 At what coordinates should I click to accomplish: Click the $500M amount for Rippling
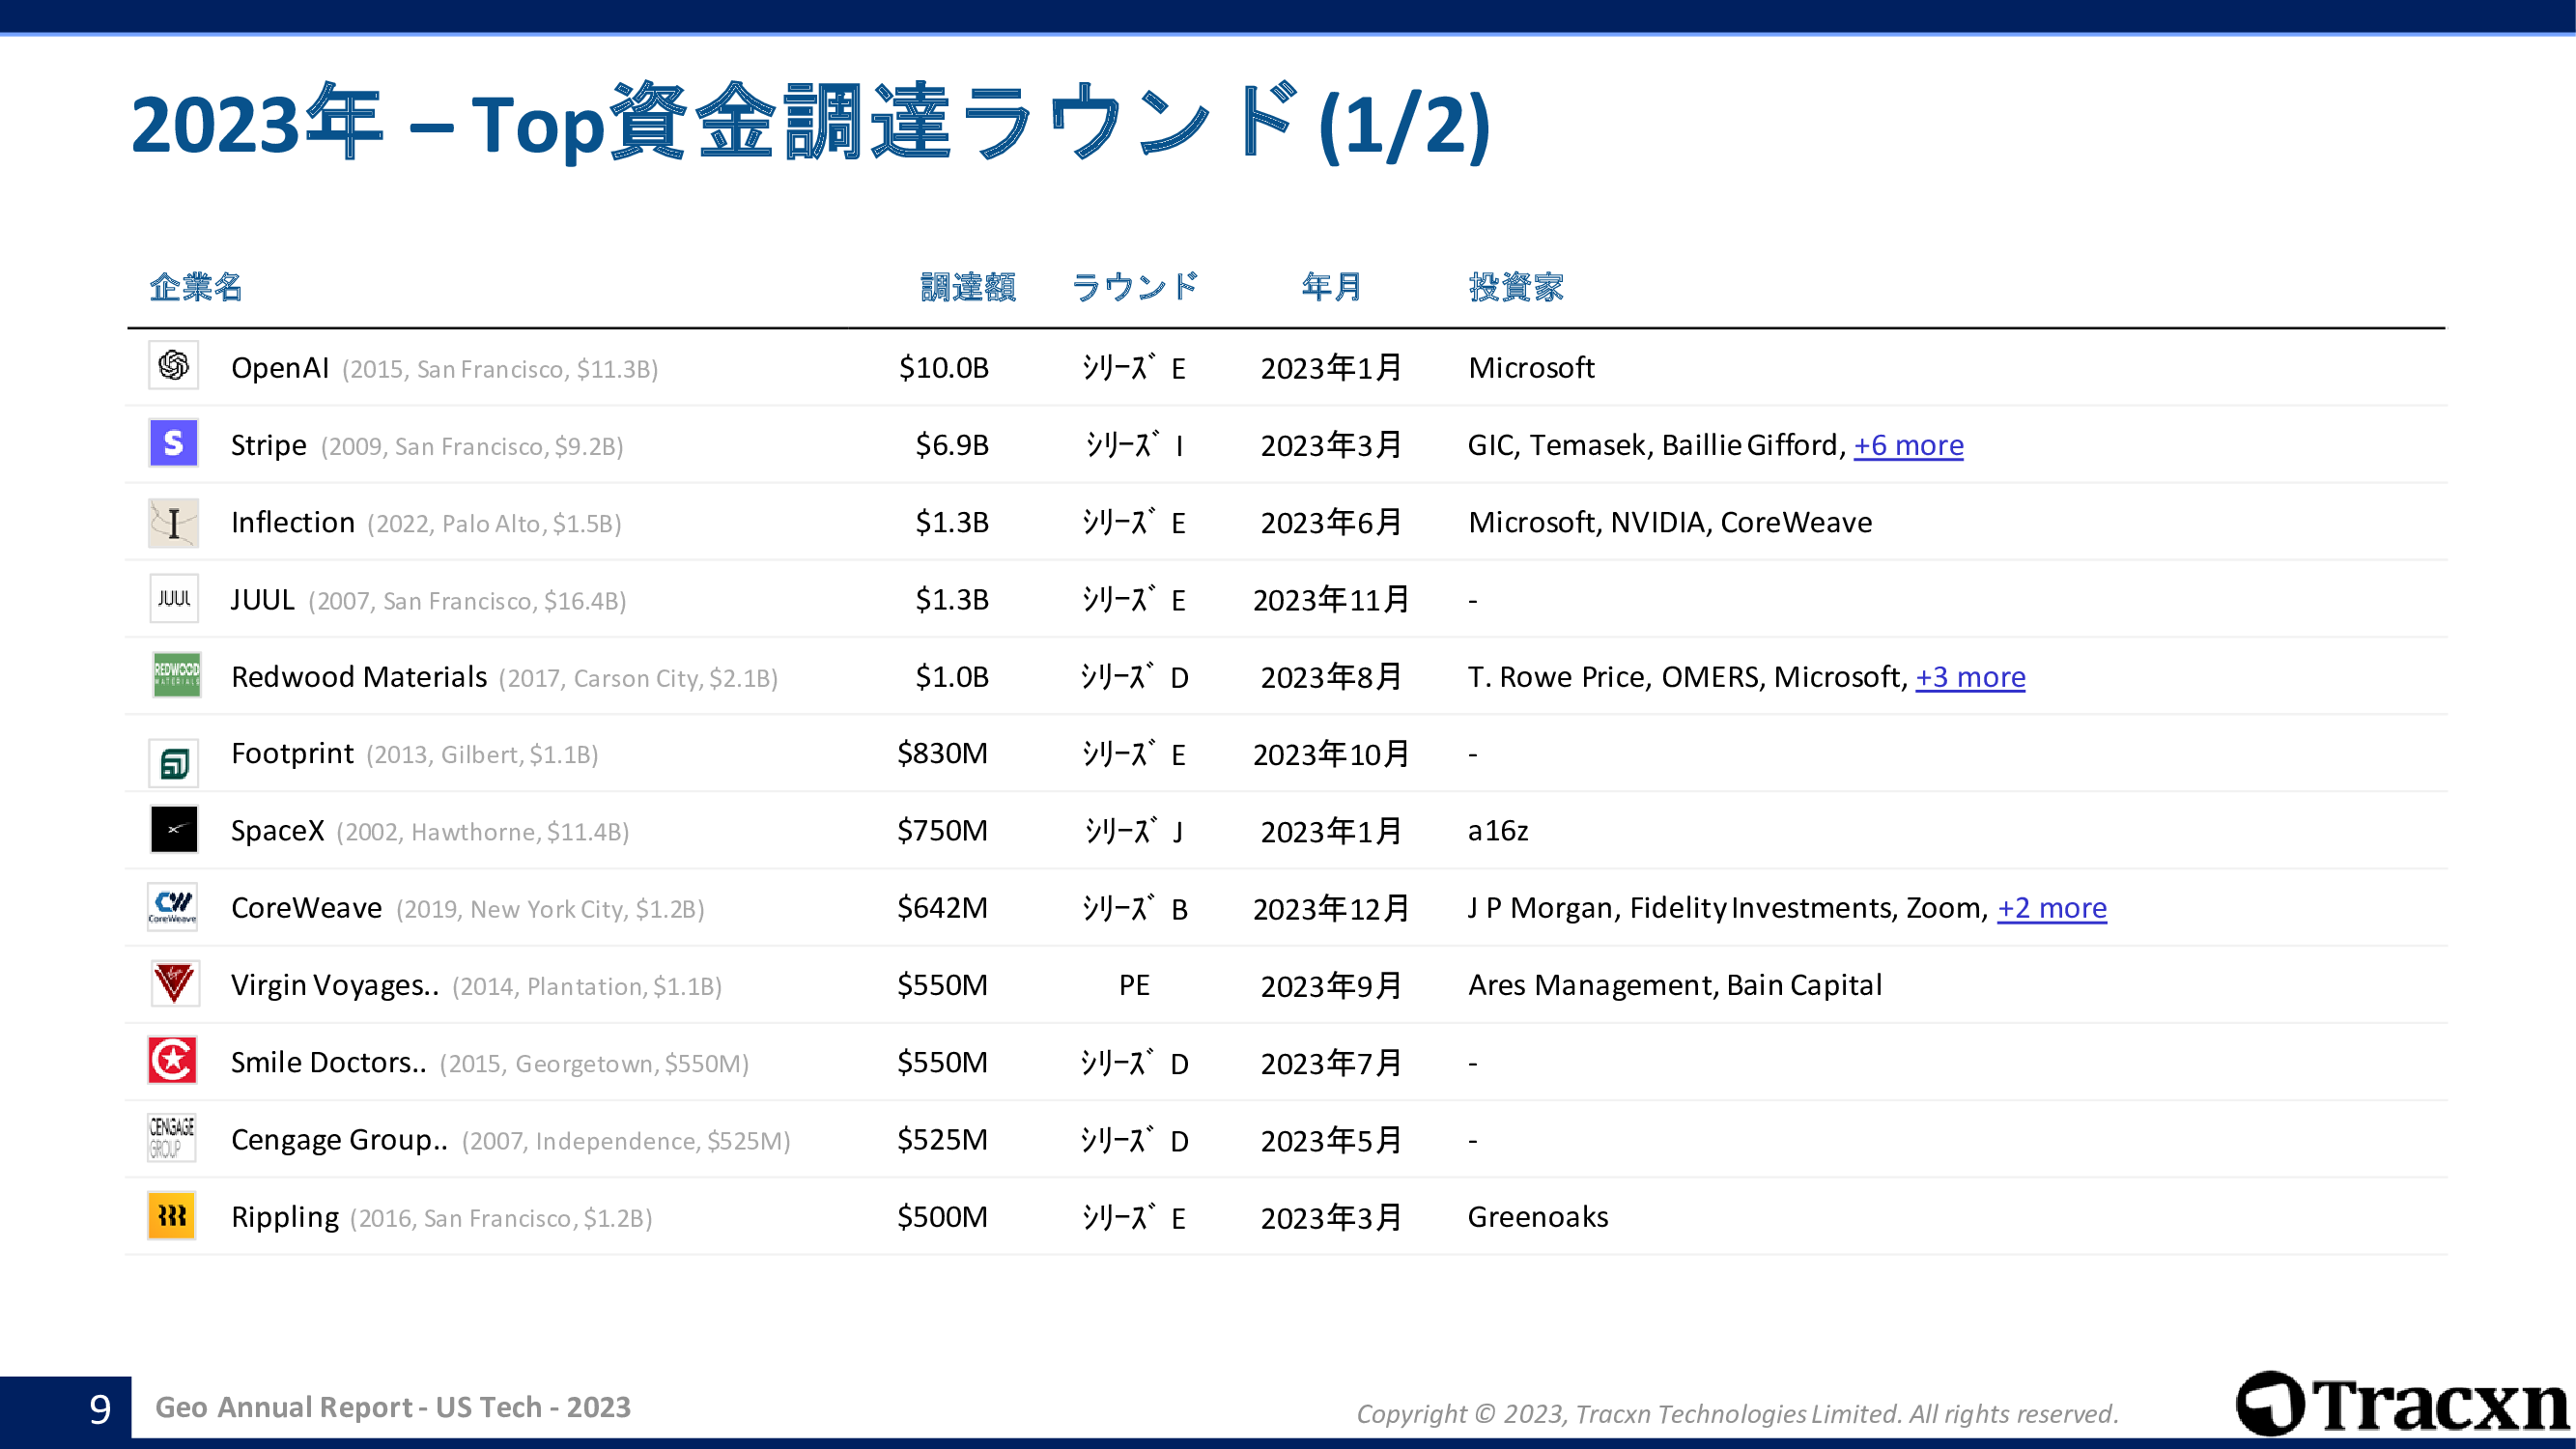[942, 1217]
